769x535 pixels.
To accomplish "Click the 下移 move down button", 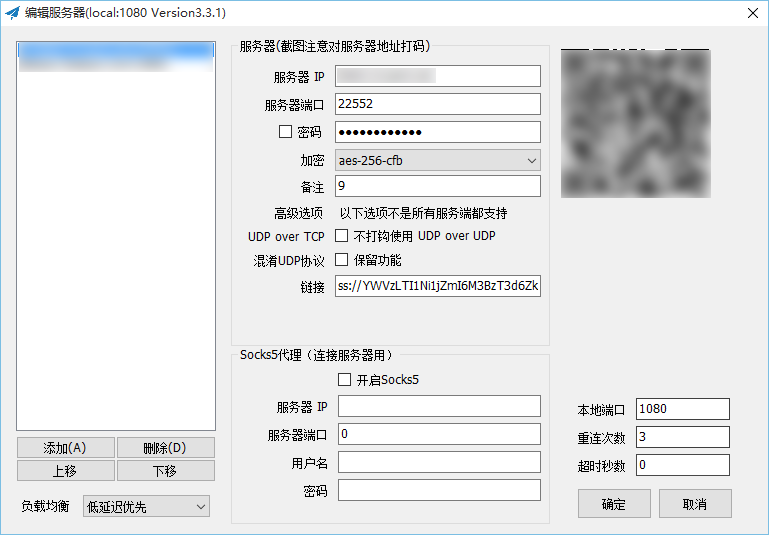I will click(165, 471).
